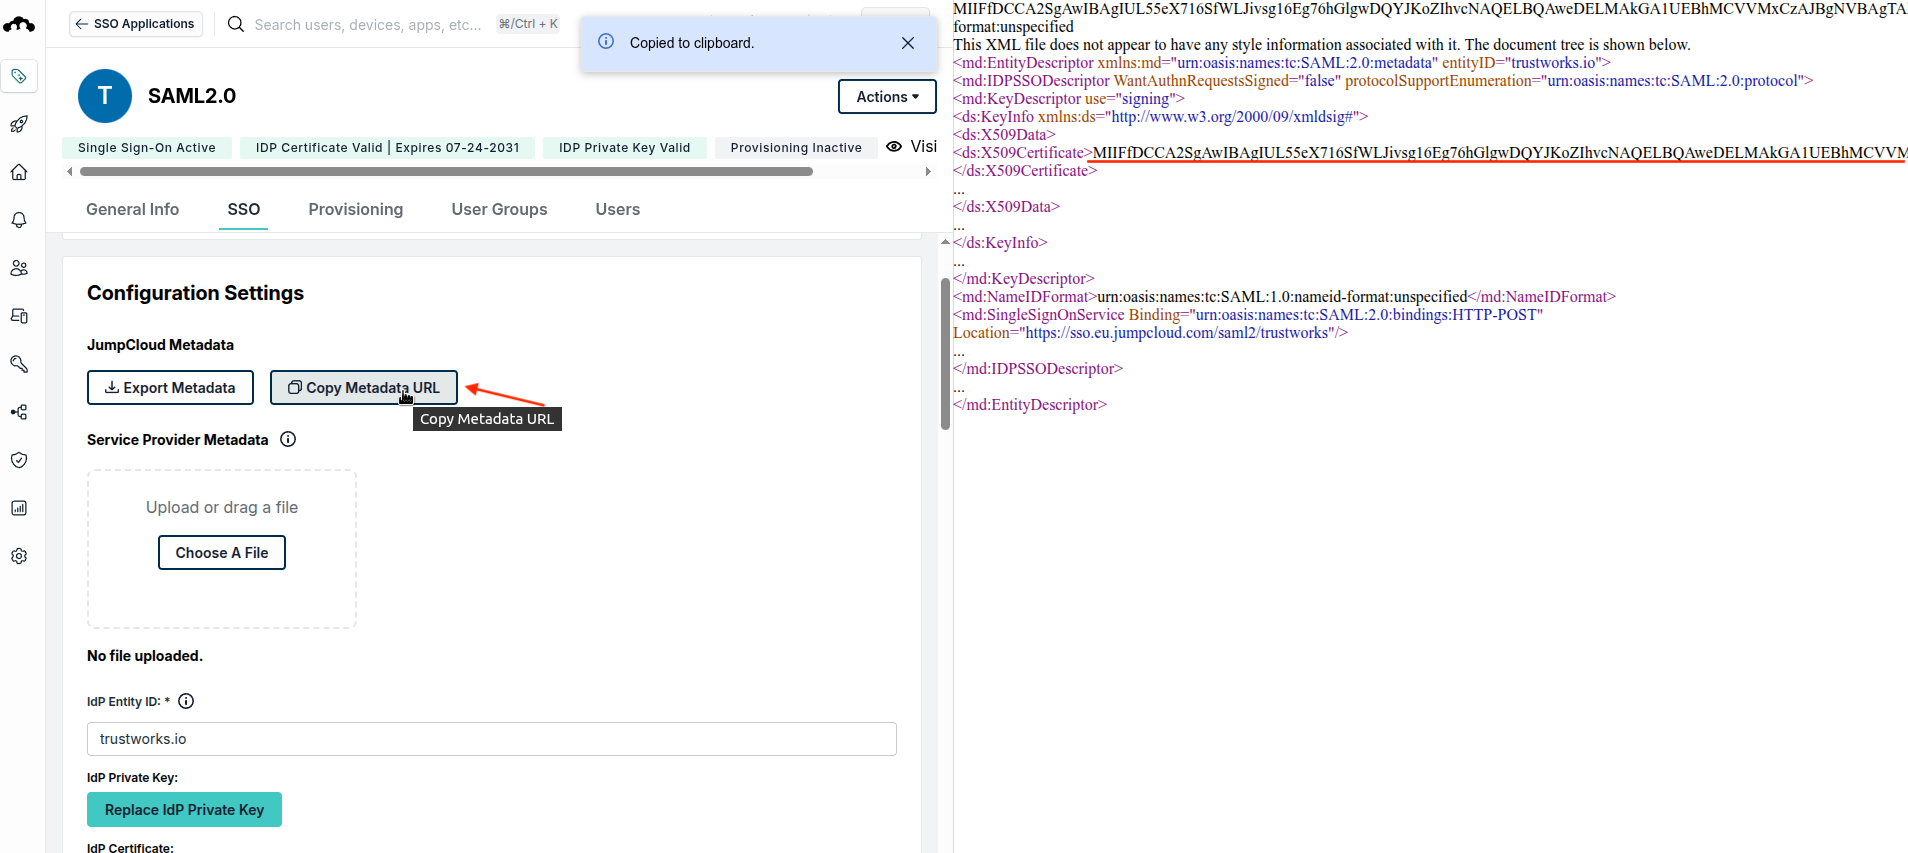
Task: Click the up arrow of the vertical scrollbar
Action: point(945,242)
